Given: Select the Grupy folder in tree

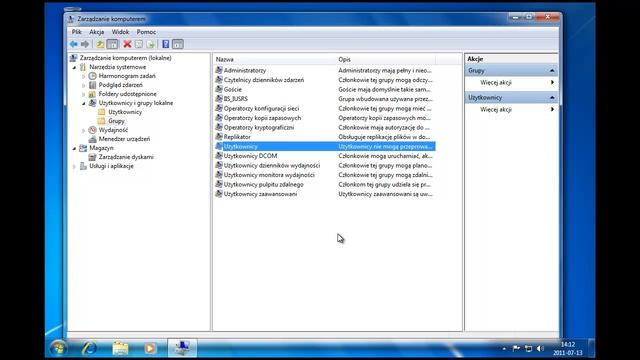Looking at the screenshot, I should (116, 121).
